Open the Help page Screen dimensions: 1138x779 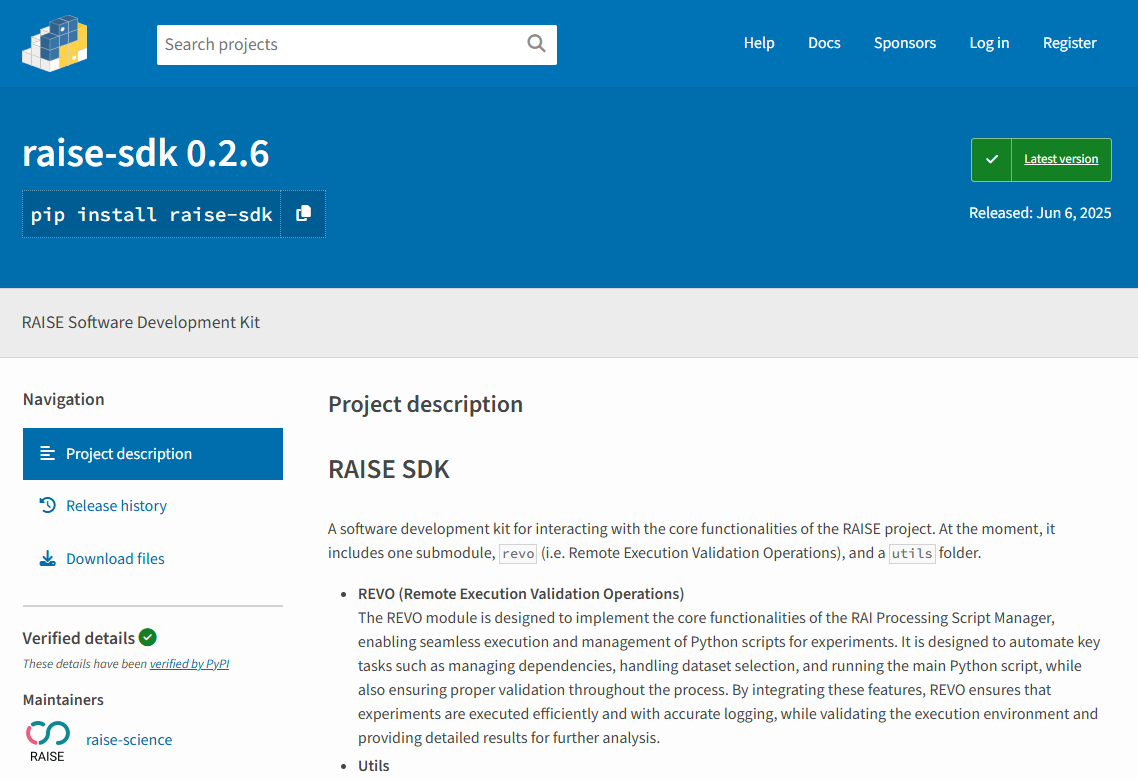pyautogui.click(x=759, y=43)
